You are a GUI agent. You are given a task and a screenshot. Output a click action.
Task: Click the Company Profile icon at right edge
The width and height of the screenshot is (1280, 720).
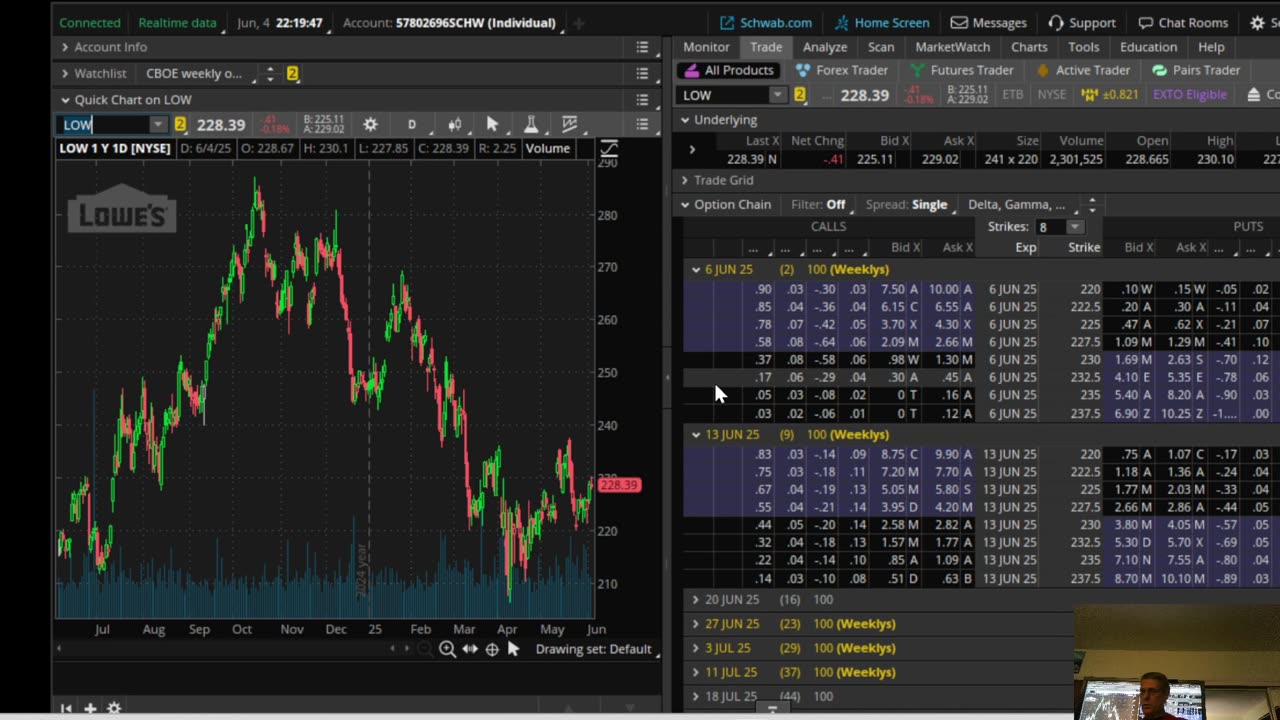1253,95
